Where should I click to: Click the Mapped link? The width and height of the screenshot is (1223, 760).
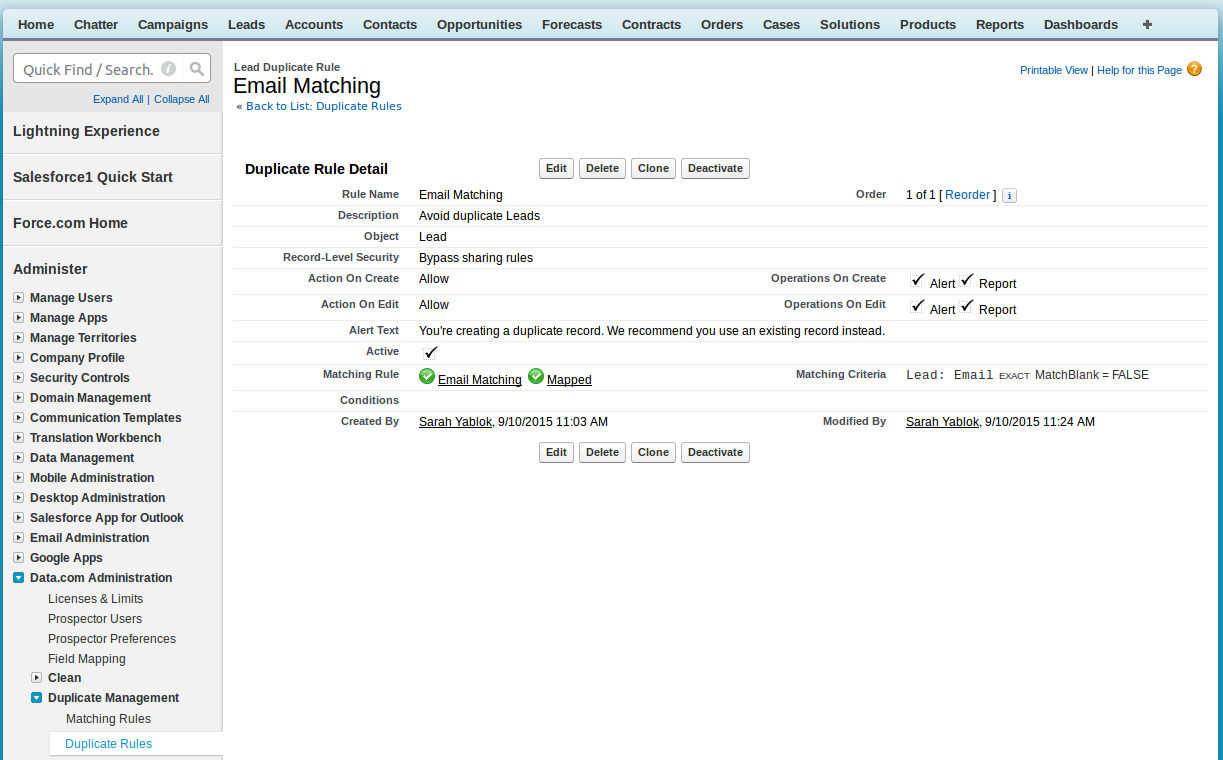[x=569, y=380]
